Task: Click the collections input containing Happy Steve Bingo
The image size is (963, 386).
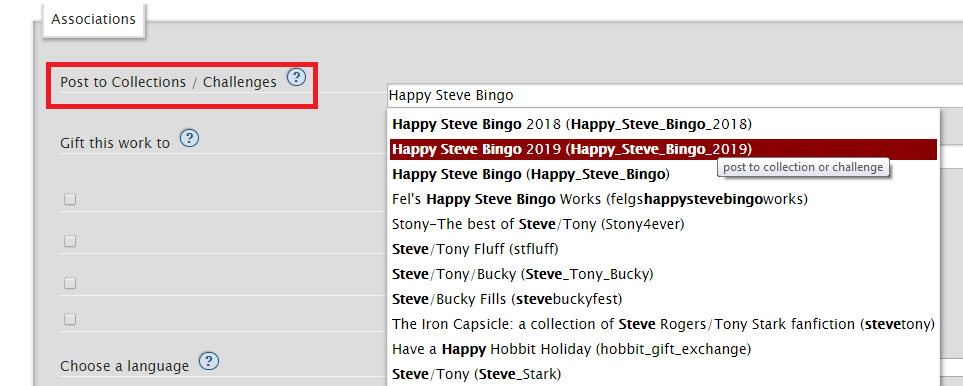Action: (674, 95)
